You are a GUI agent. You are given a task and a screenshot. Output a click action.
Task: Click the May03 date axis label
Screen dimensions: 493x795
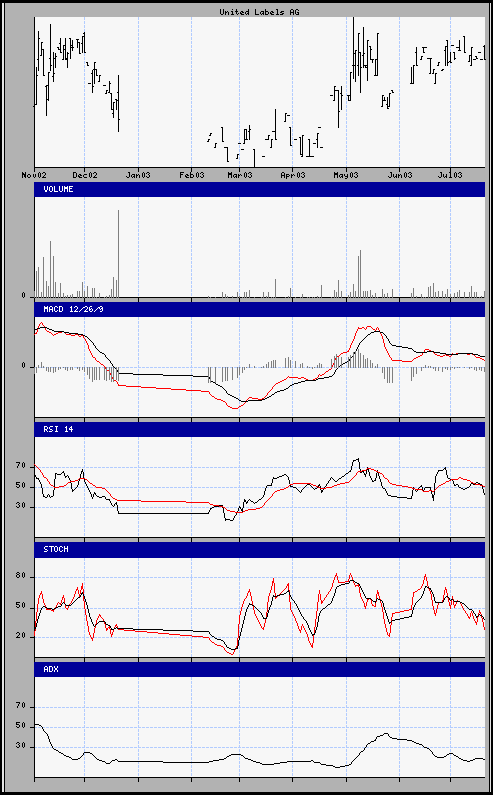(346, 175)
